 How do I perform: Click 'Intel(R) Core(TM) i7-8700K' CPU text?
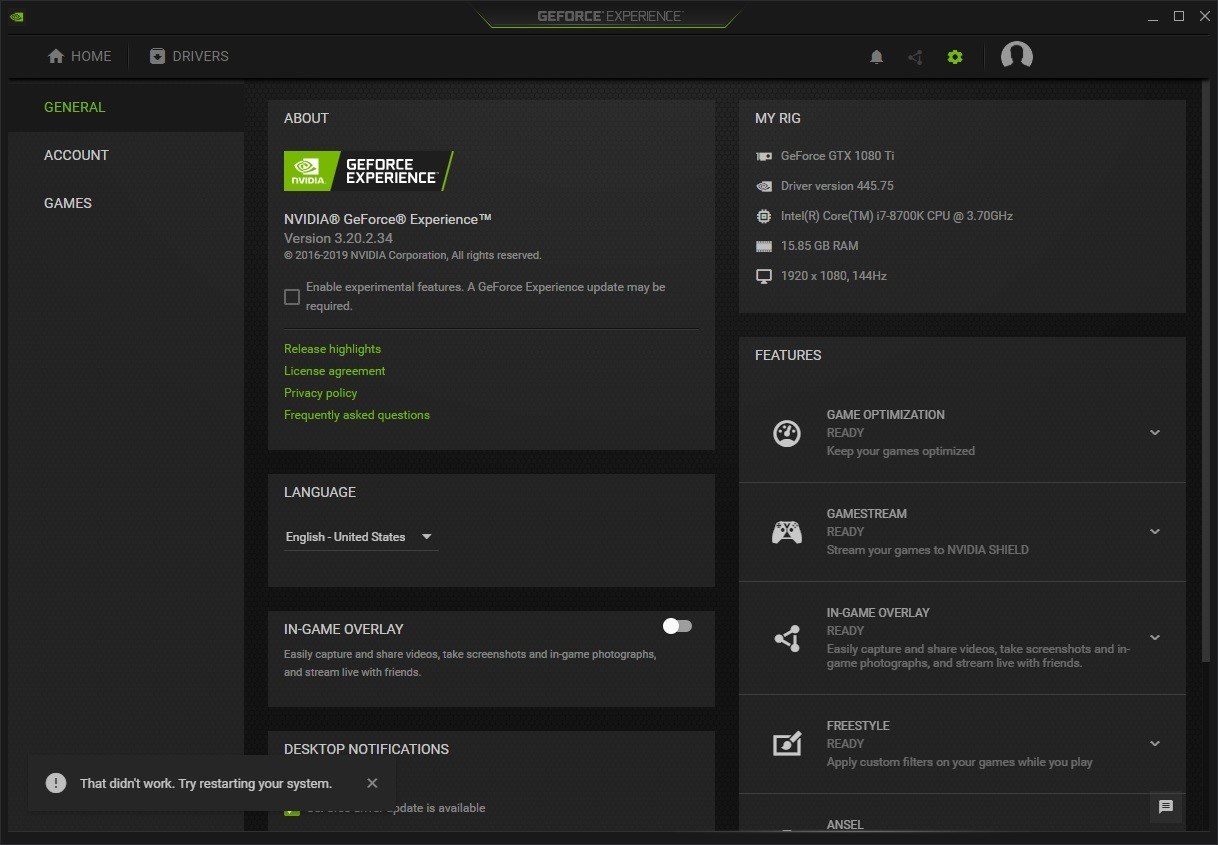pos(897,216)
